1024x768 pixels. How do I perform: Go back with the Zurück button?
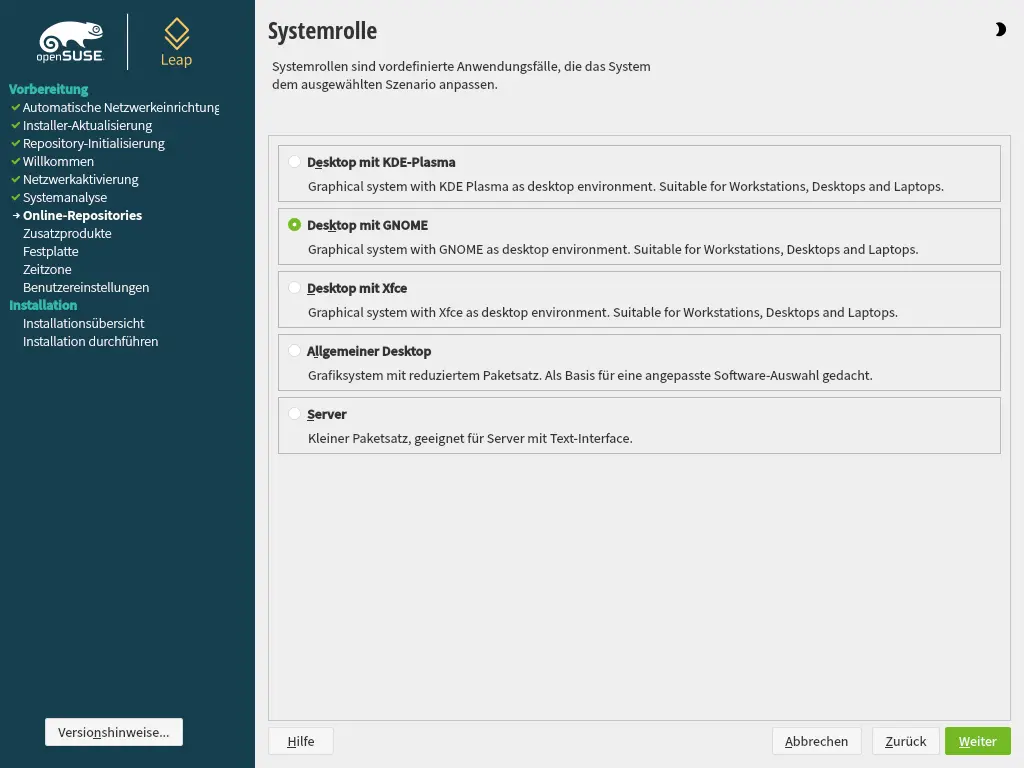[905, 741]
